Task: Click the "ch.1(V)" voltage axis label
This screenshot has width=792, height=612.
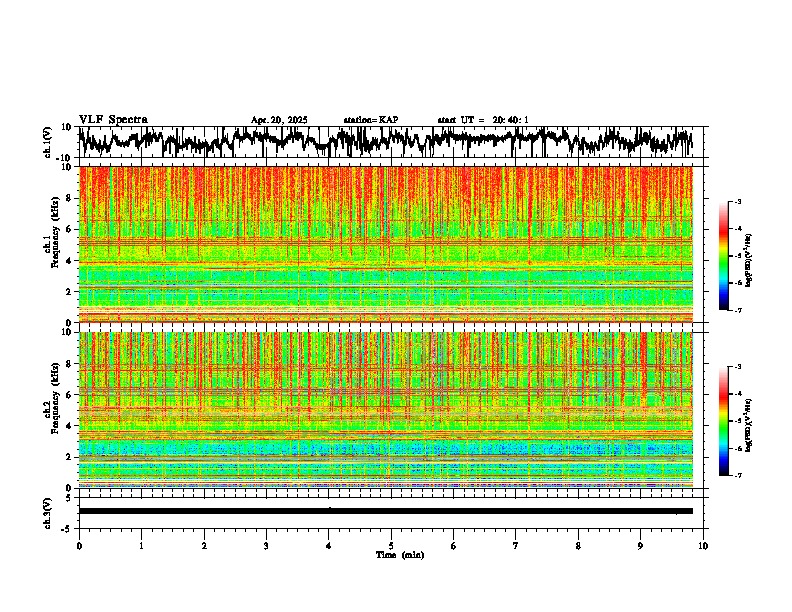Action: [48, 142]
